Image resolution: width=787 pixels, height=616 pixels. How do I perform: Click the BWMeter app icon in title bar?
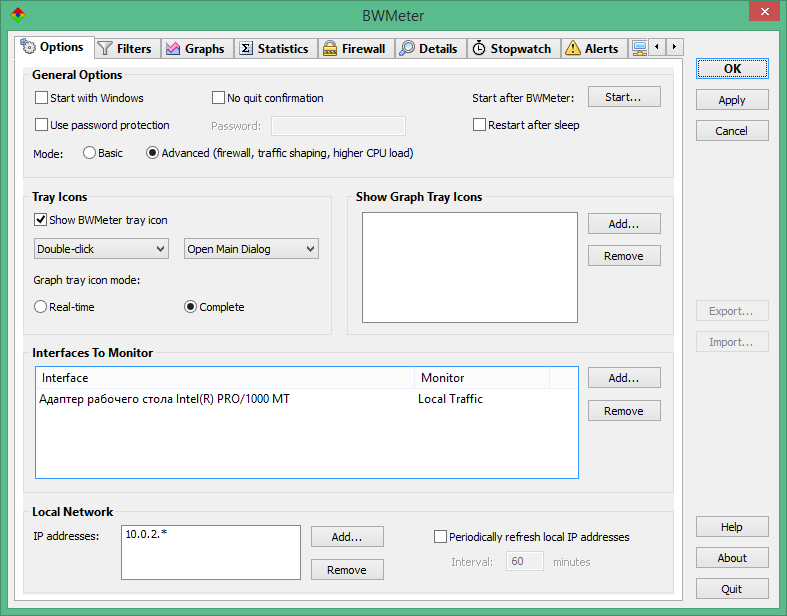click(18, 15)
